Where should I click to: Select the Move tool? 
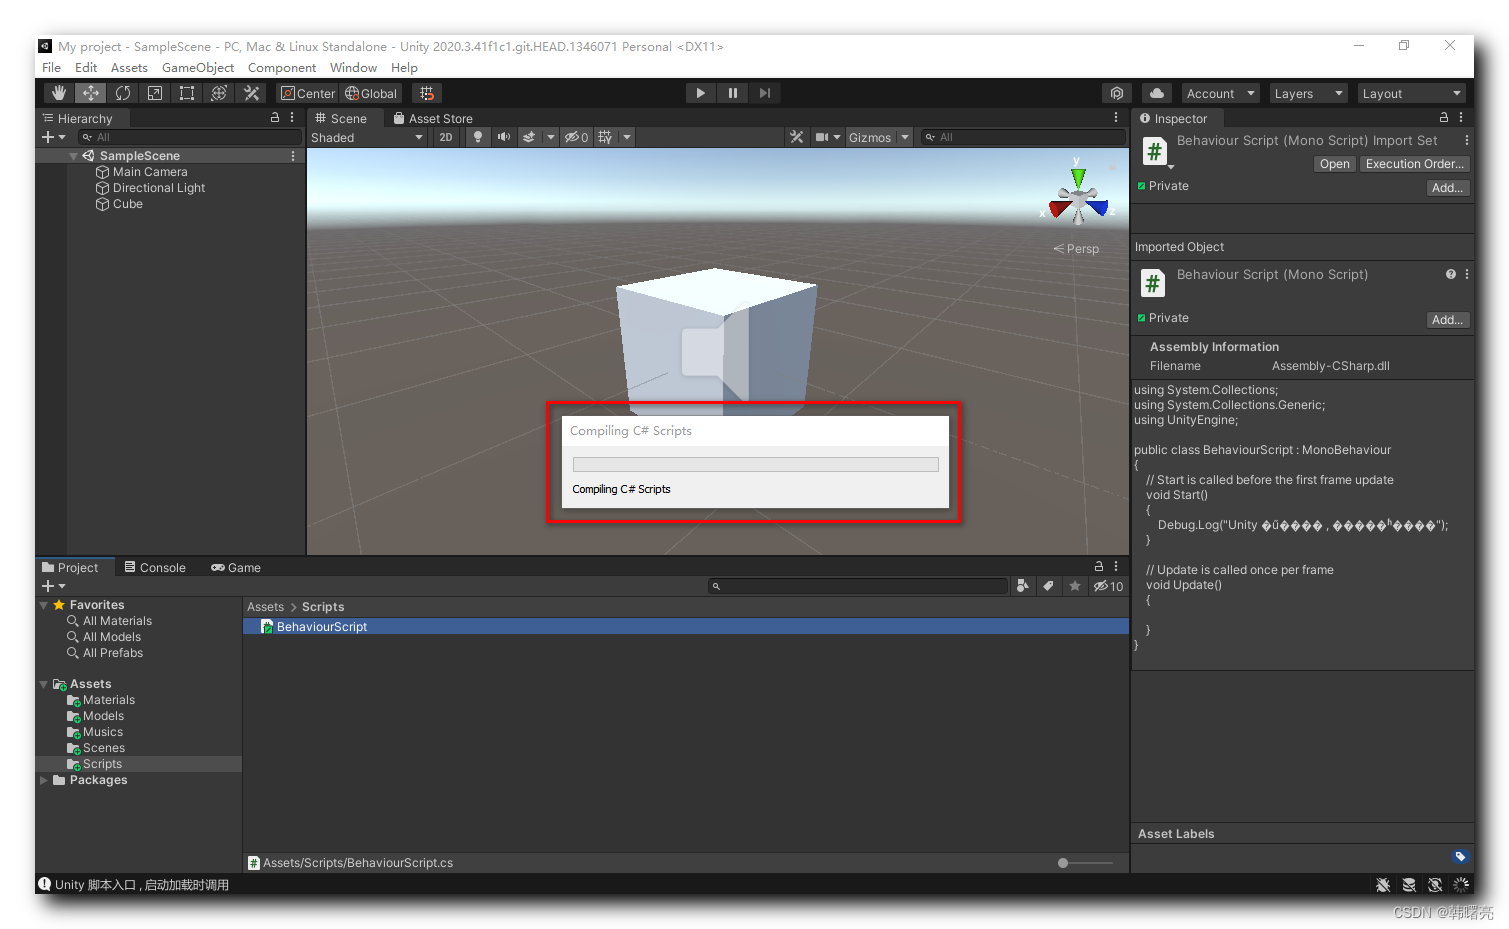90,92
